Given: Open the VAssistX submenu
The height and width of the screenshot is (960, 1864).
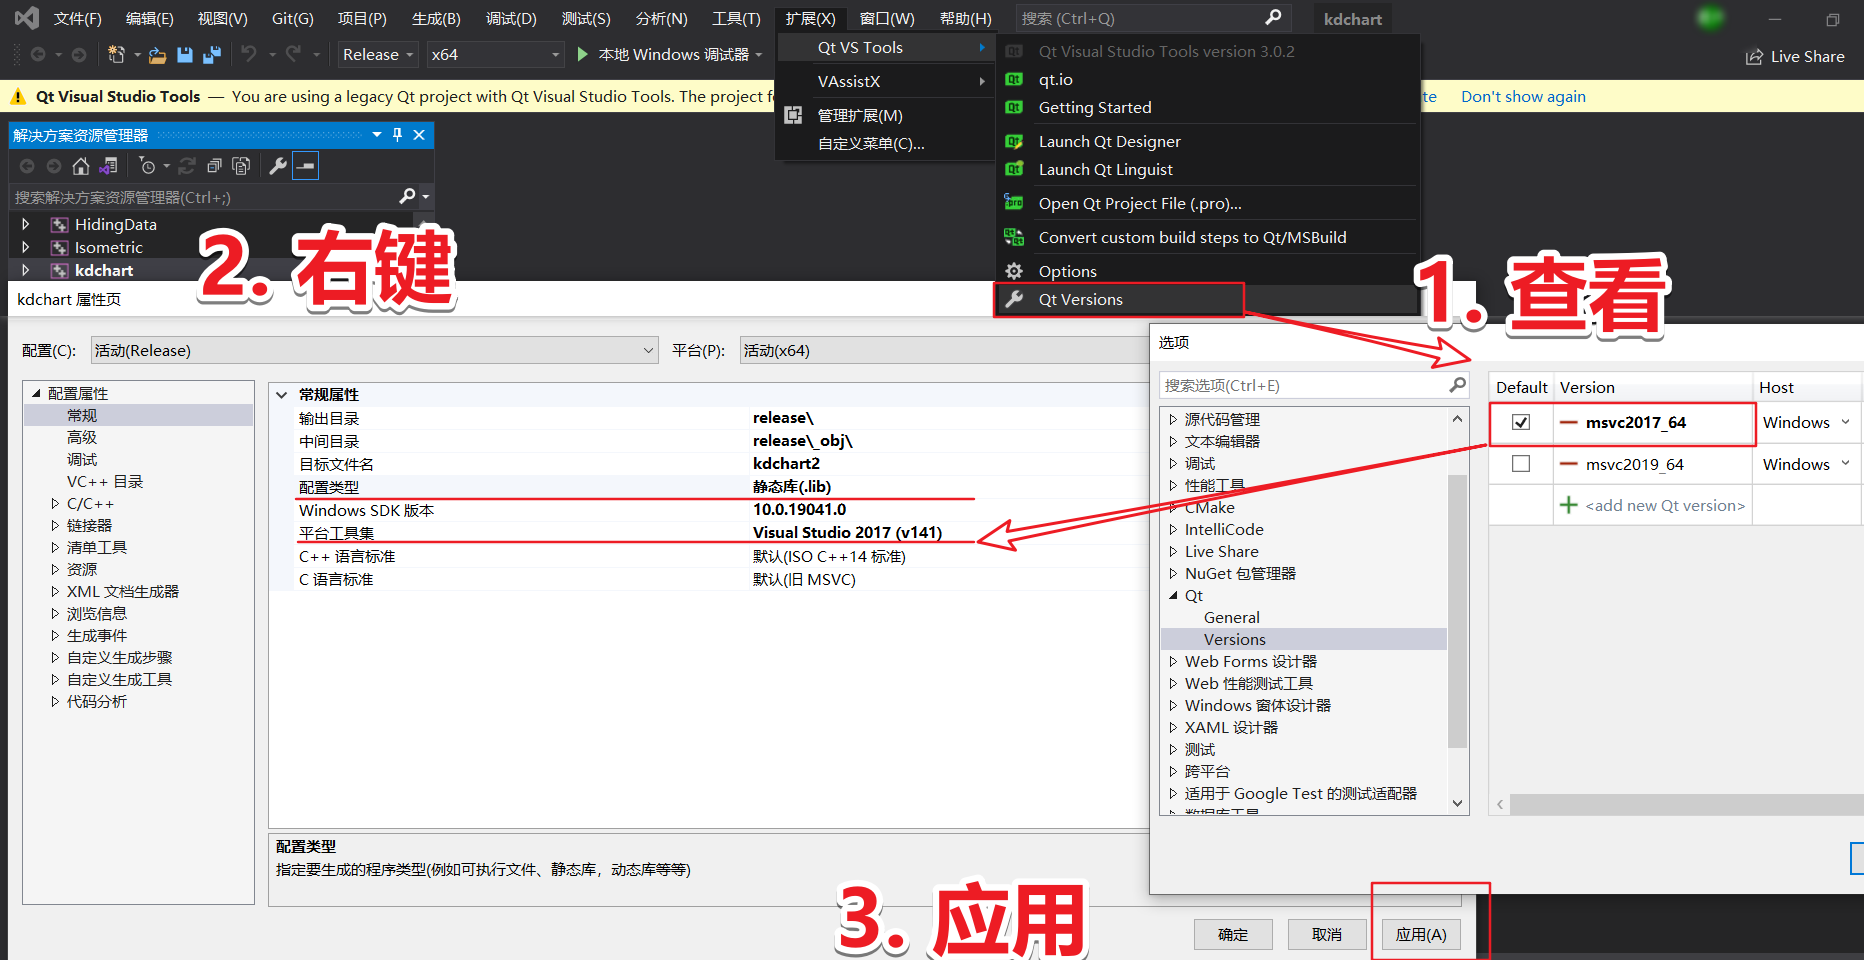Looking at the screenshot, I should (x=885, y=81).
